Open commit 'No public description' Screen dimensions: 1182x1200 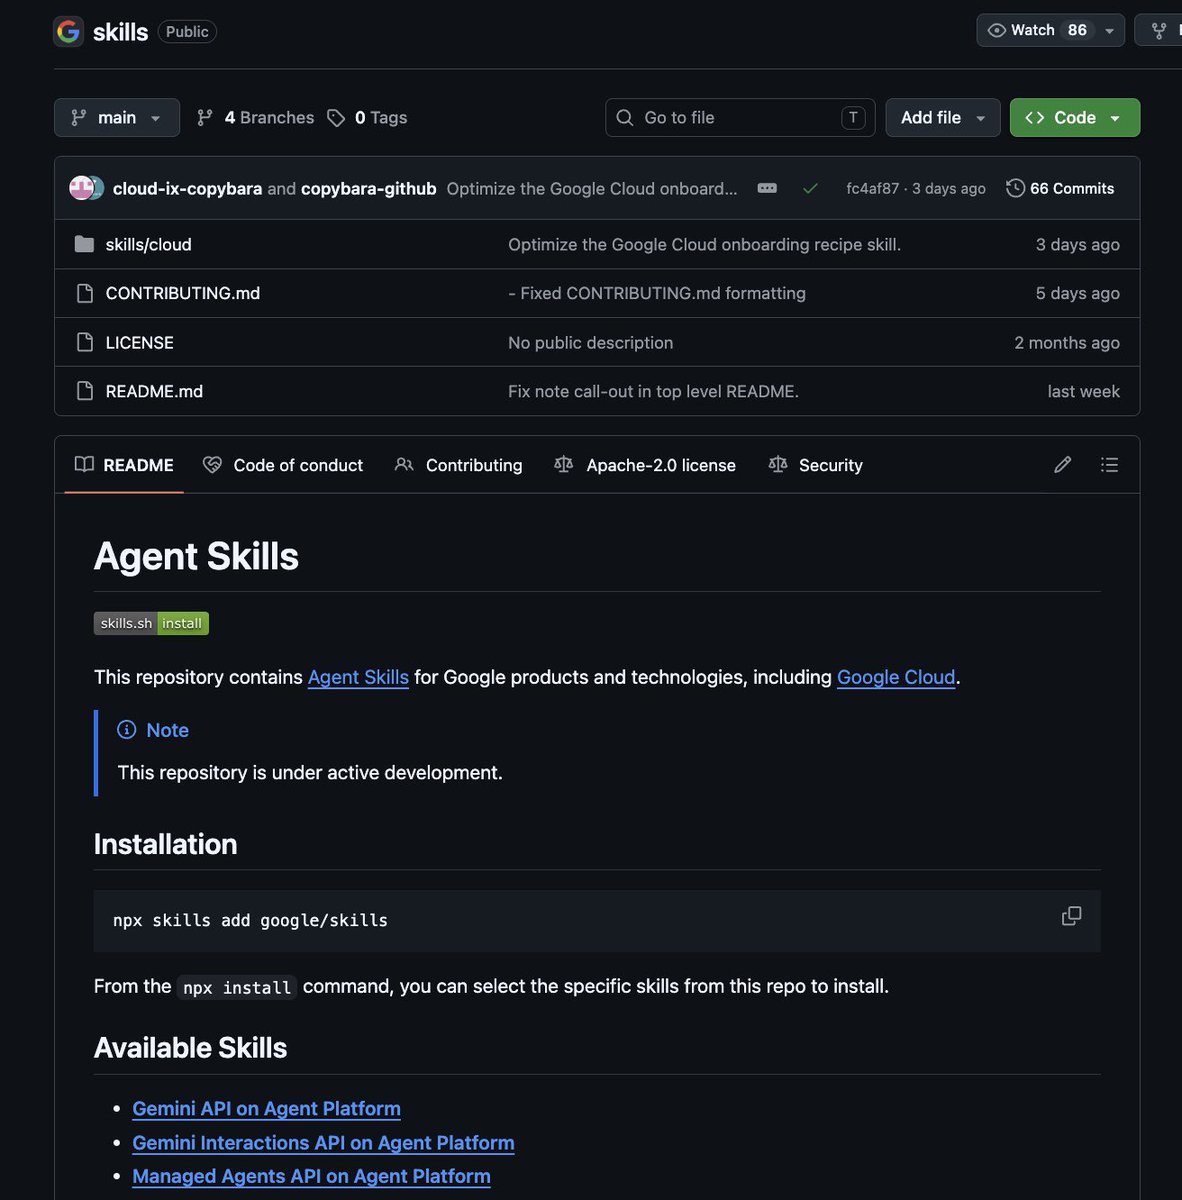pos(590,342)
